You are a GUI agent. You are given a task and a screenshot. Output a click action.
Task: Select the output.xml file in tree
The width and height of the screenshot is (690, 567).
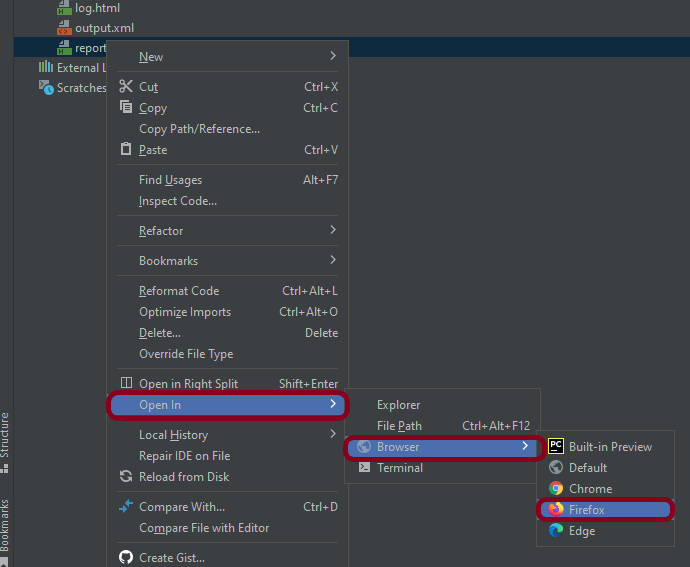pyautogui.click(x=104, y=28)
